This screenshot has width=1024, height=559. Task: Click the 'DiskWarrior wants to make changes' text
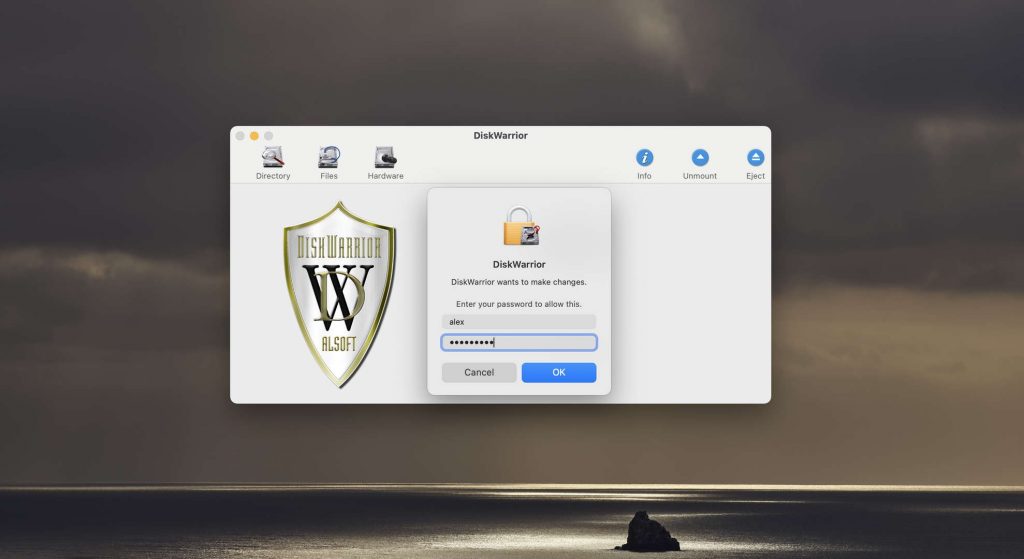[x=519, y=282]
